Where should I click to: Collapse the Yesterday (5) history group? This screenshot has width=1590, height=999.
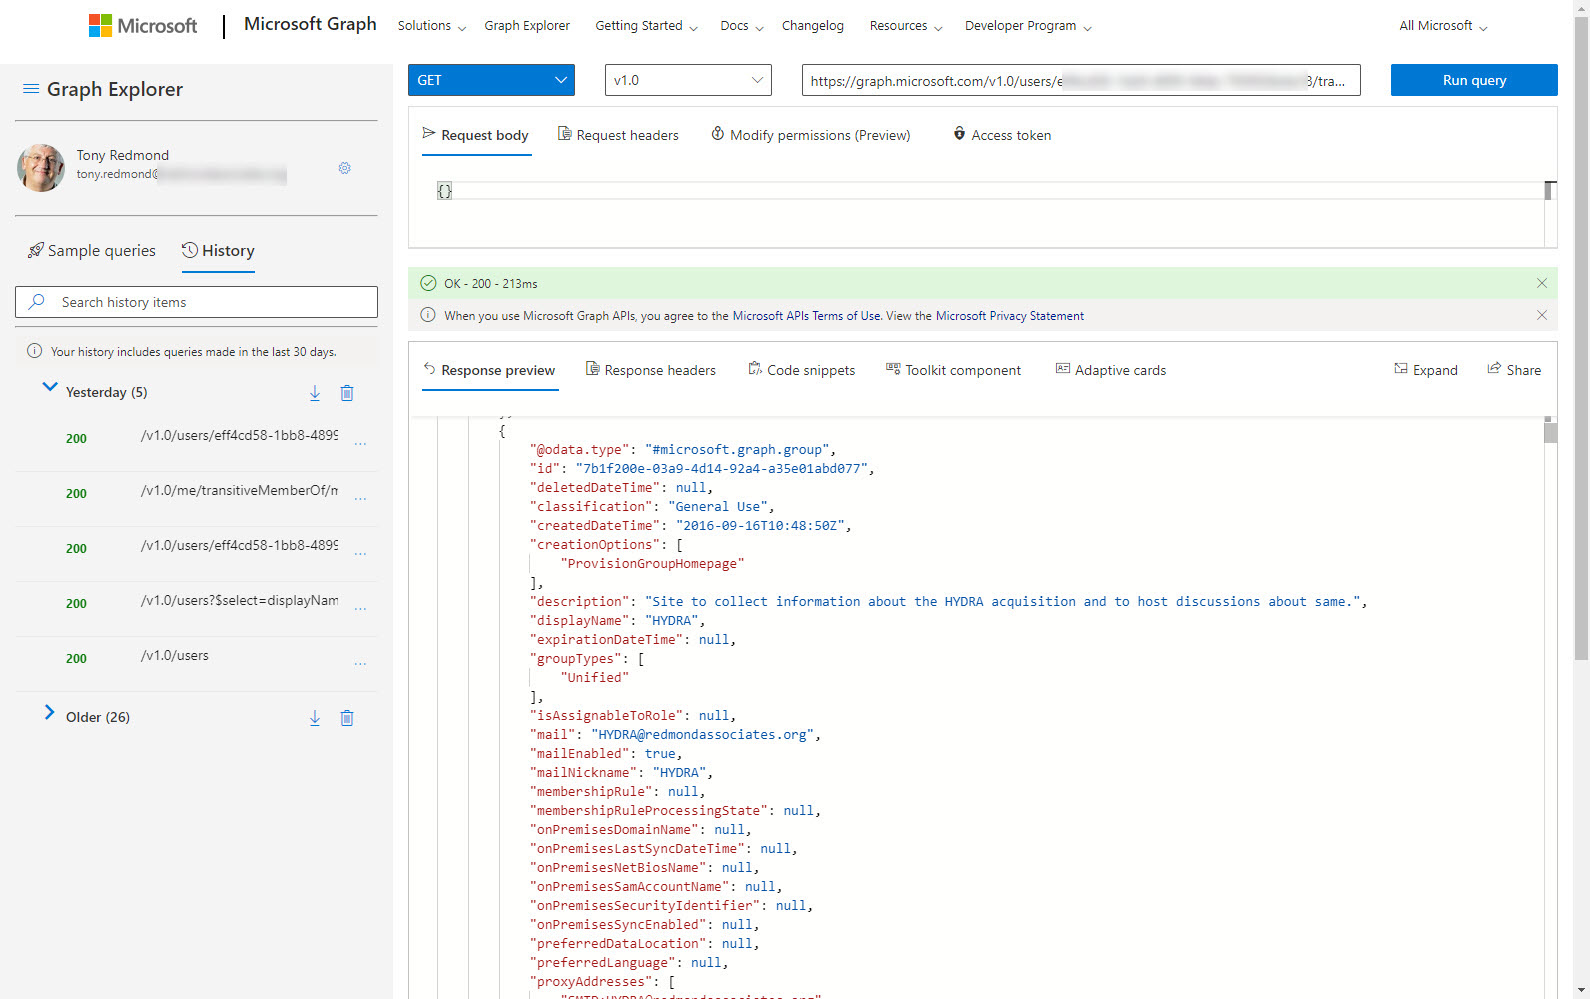click(x=50, y=387)
